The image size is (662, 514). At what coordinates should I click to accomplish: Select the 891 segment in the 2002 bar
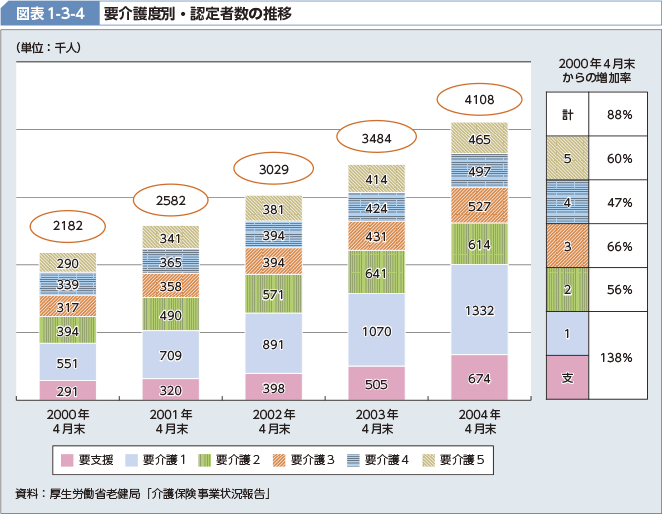(x=273, y=343)
